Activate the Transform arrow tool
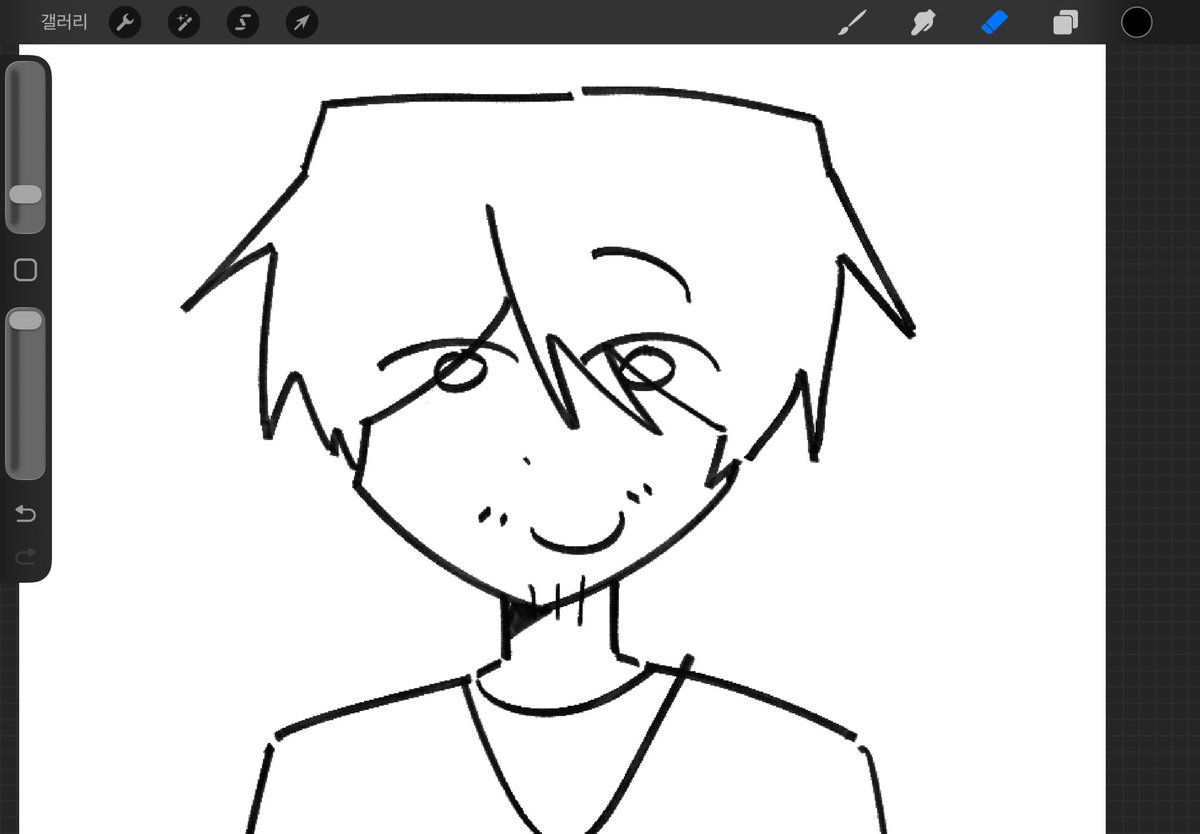Viewport: 1200px width, 834px height. pyautogui.click(x=301, y=22)
